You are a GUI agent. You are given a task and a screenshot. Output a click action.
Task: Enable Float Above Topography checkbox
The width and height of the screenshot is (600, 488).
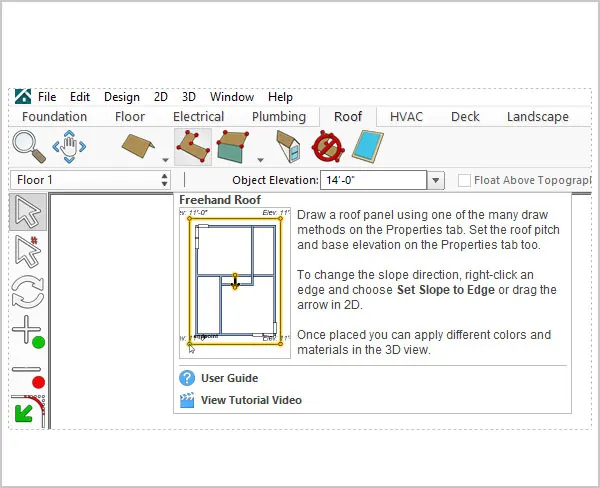tap(464, 180)
